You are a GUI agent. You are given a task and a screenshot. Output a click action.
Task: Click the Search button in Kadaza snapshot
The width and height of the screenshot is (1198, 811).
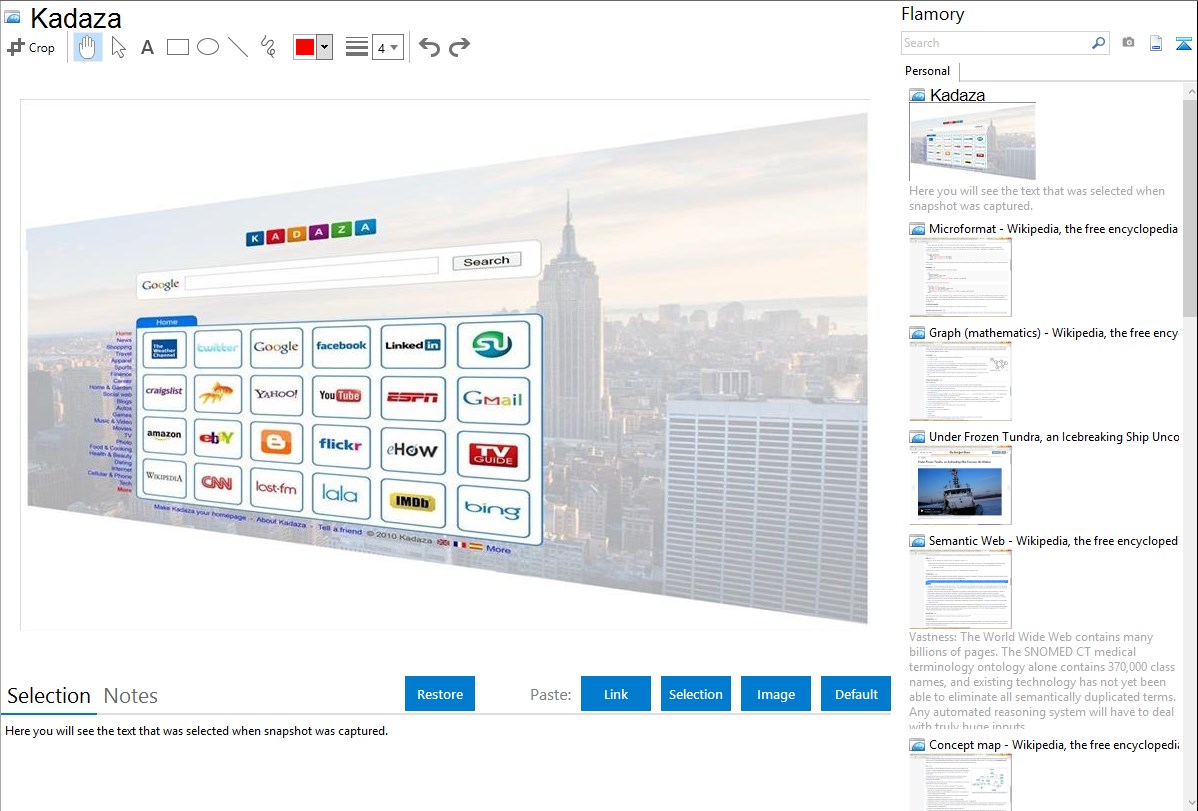487,261
